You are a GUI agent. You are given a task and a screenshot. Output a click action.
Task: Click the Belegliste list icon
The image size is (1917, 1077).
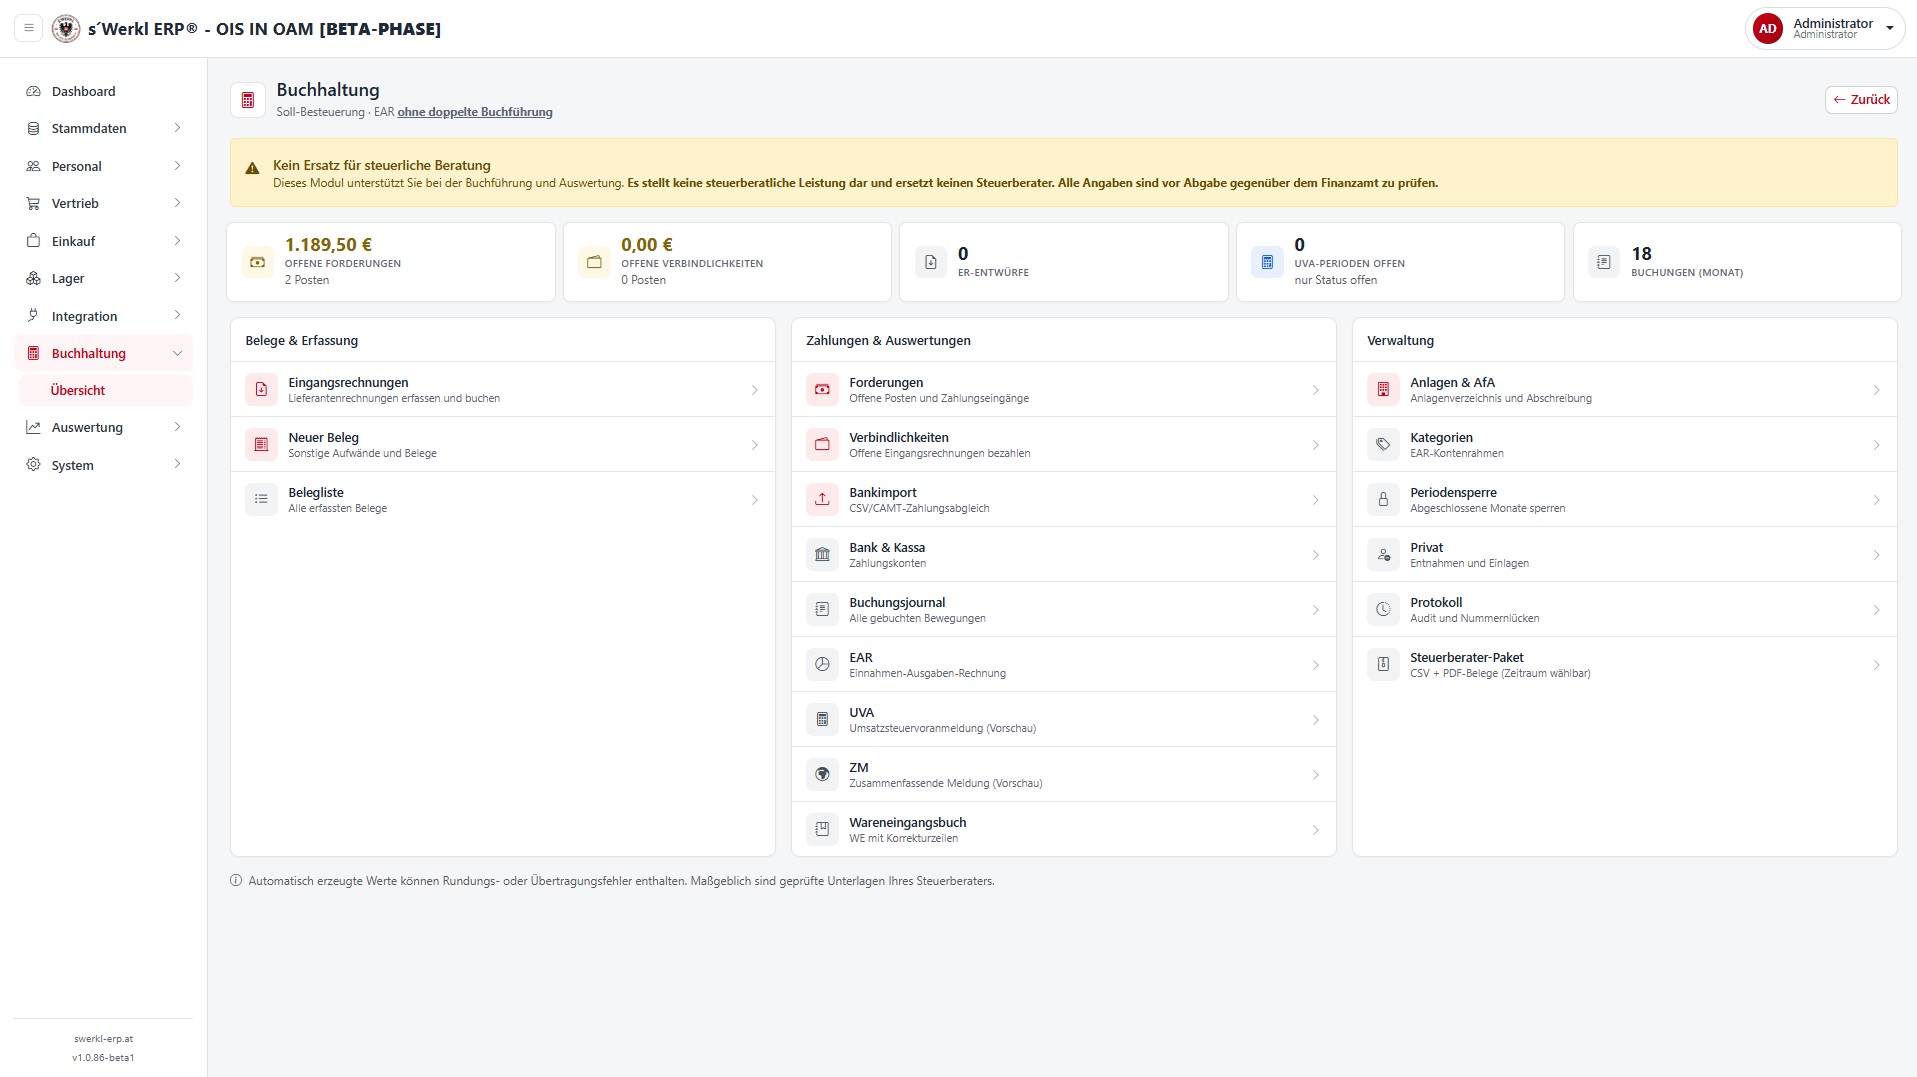click(261, 499)
